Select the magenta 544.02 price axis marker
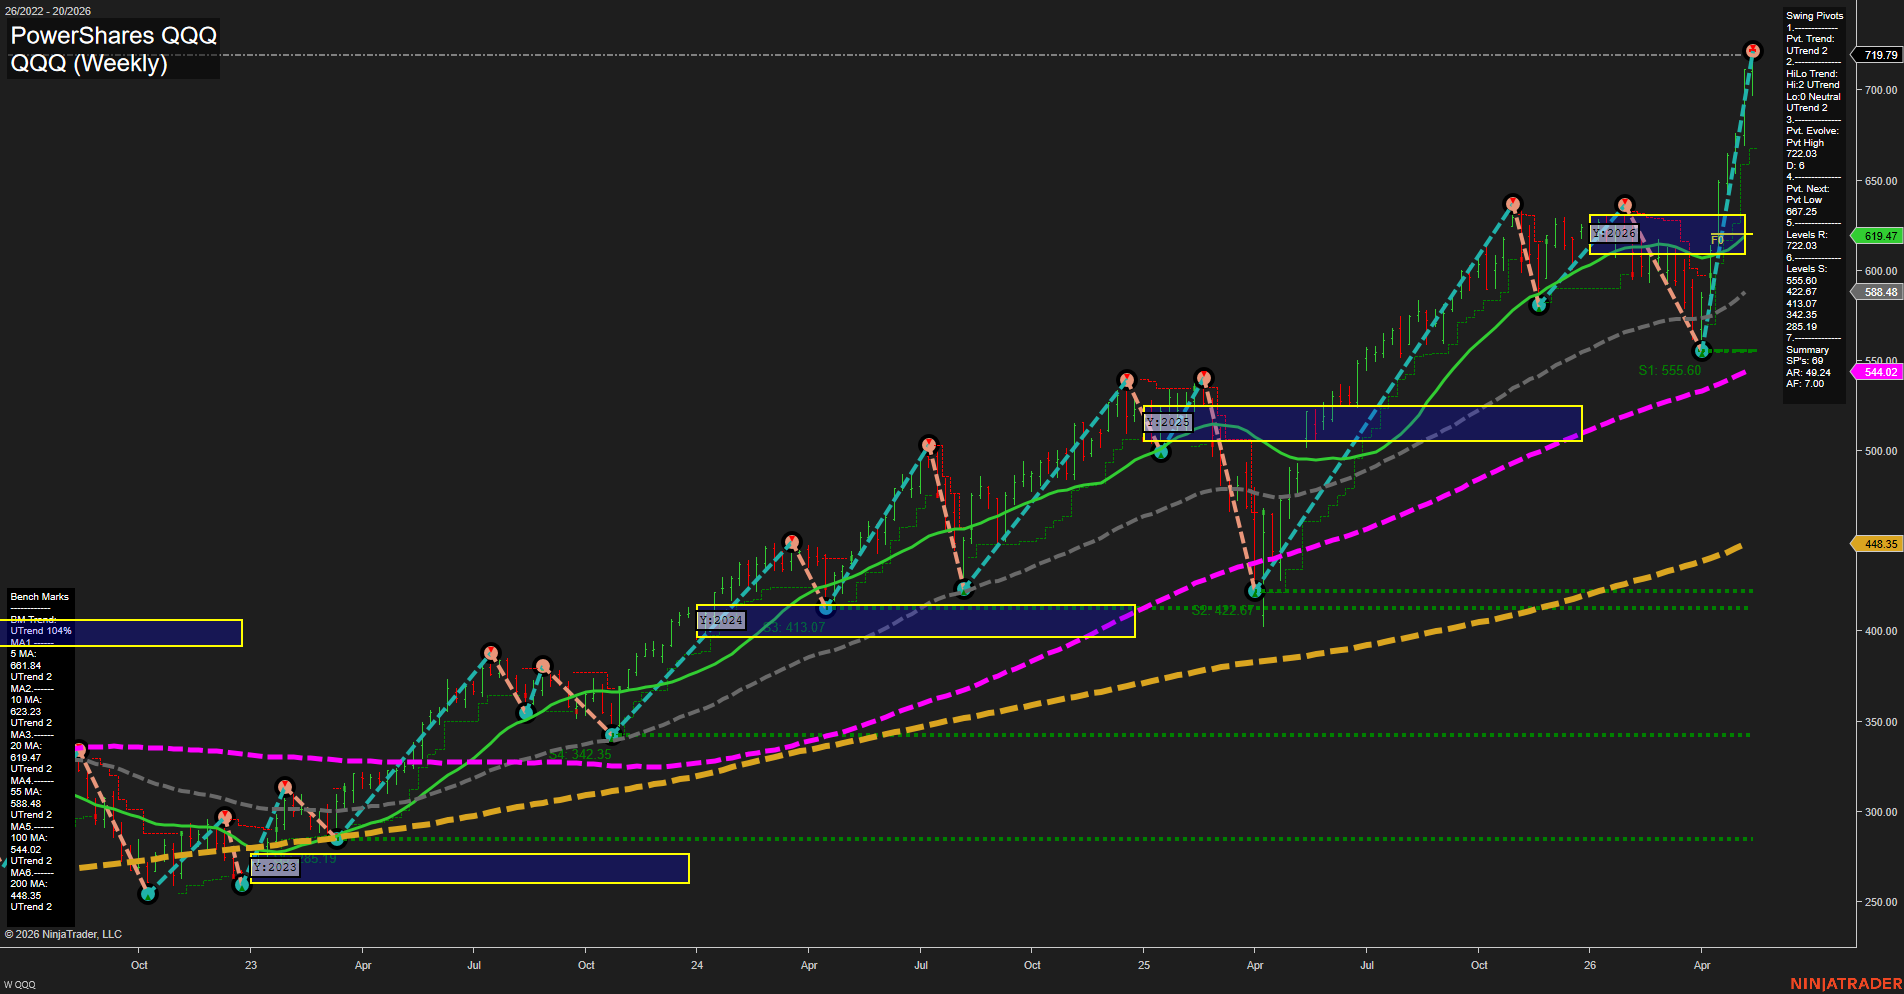Viewport: 1904px width, 994px height. click(1879, 372)
